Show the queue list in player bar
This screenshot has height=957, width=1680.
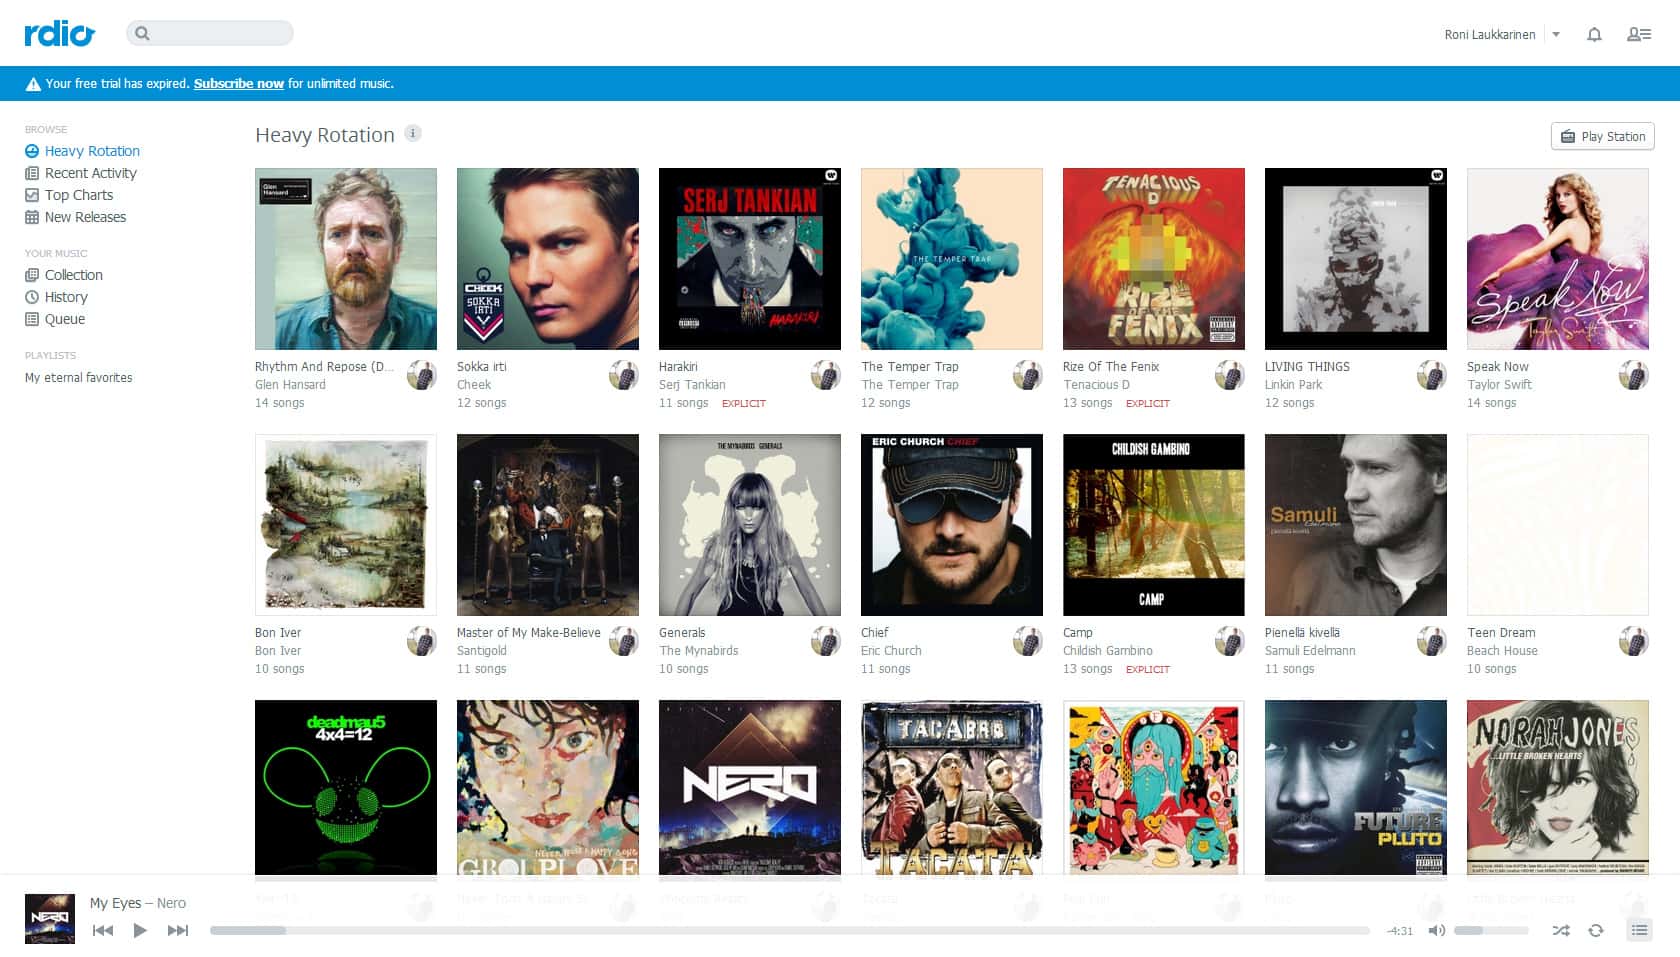[1639, 931]
